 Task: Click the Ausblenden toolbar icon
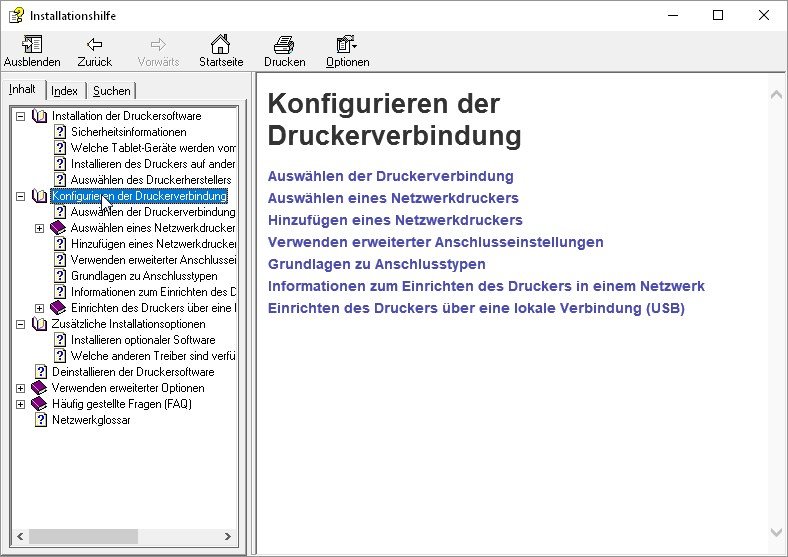click(32, 45)
